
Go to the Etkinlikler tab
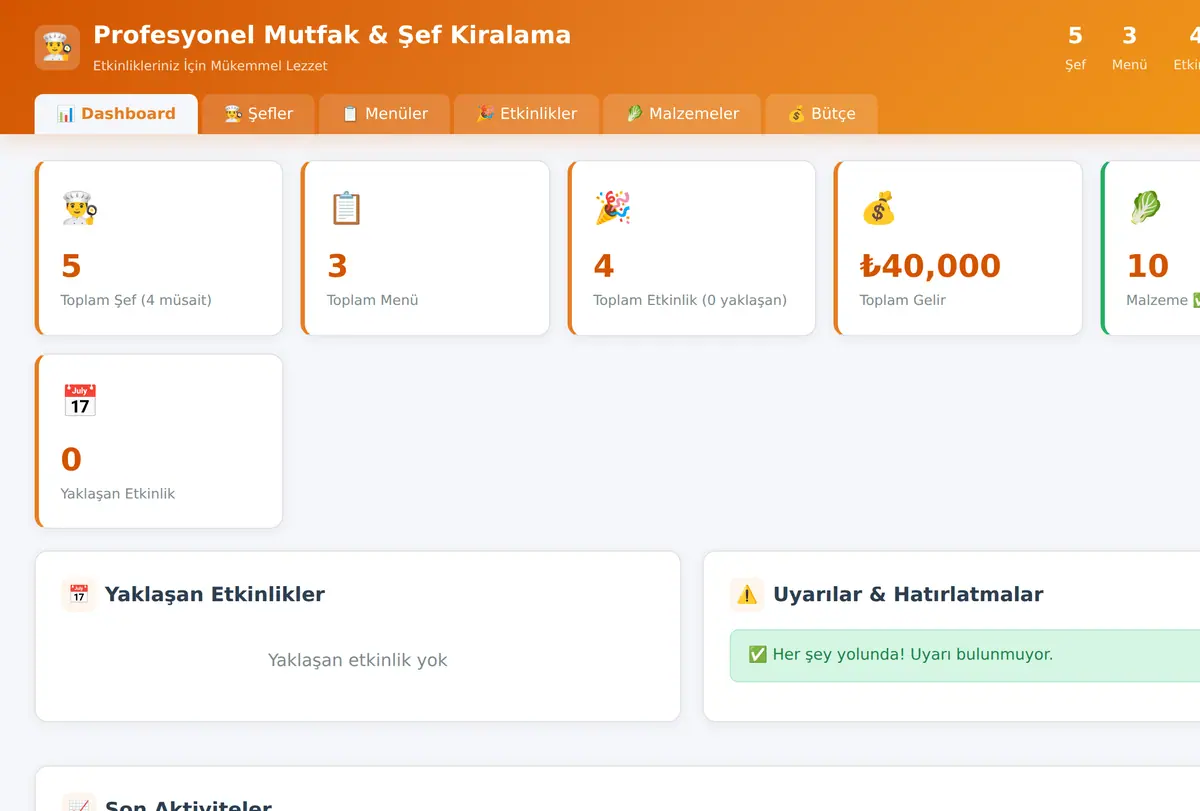[527, 114]
